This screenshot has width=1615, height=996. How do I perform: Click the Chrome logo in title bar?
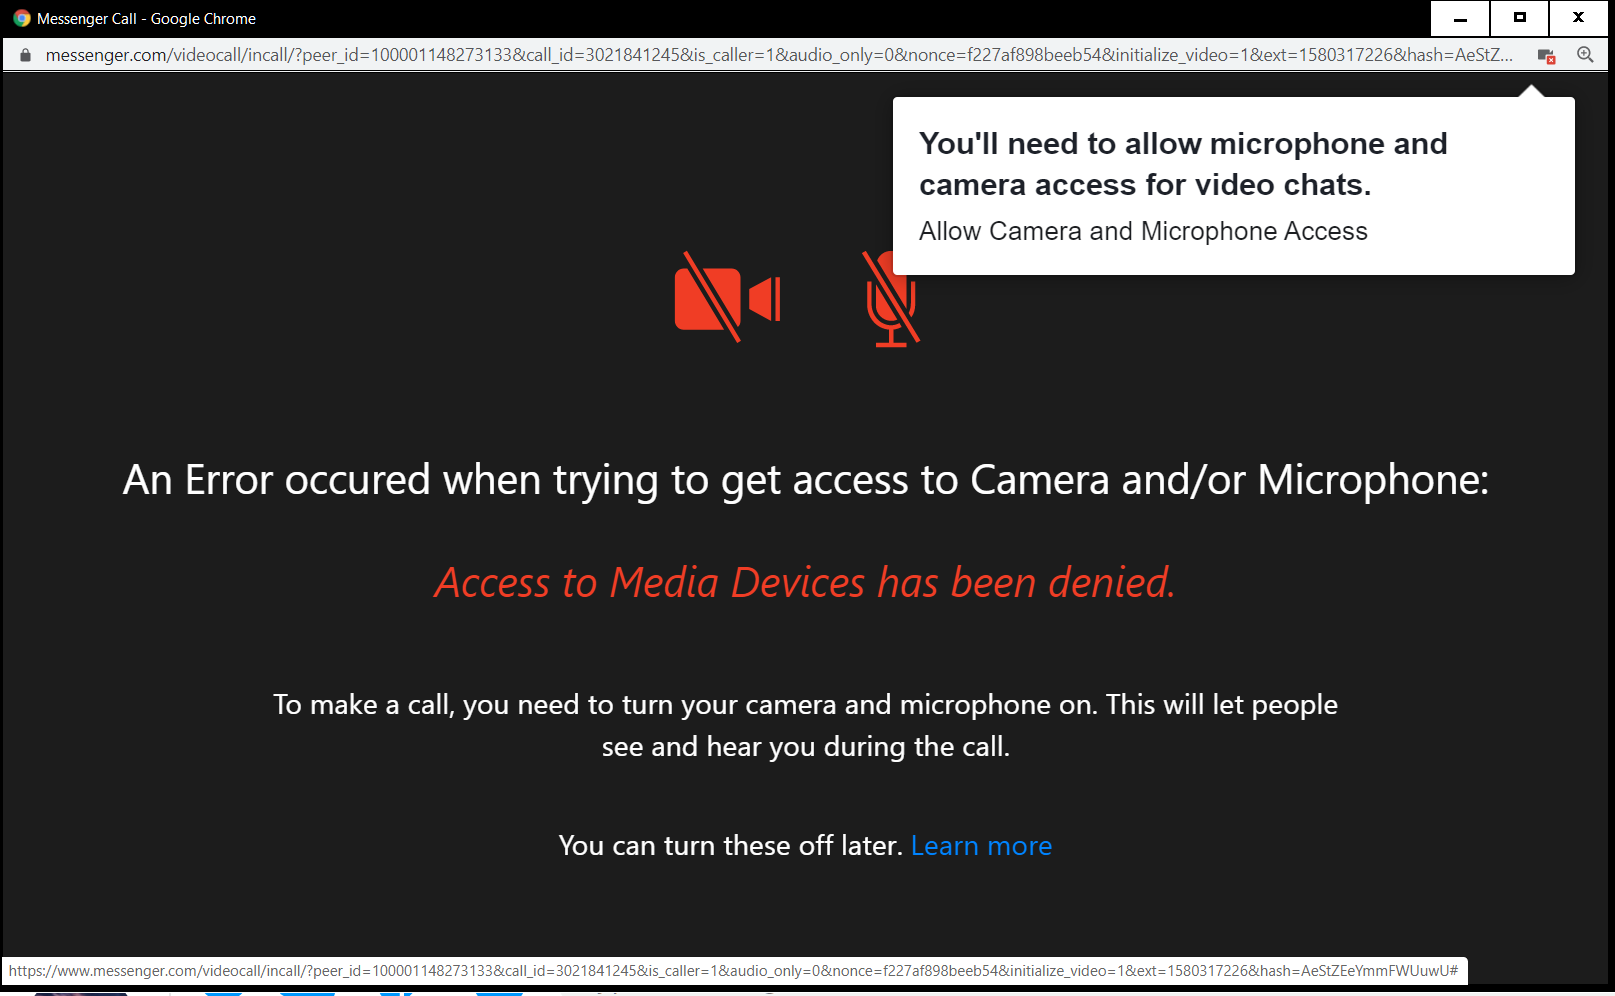pyautogui.click(x=21, y=18)
